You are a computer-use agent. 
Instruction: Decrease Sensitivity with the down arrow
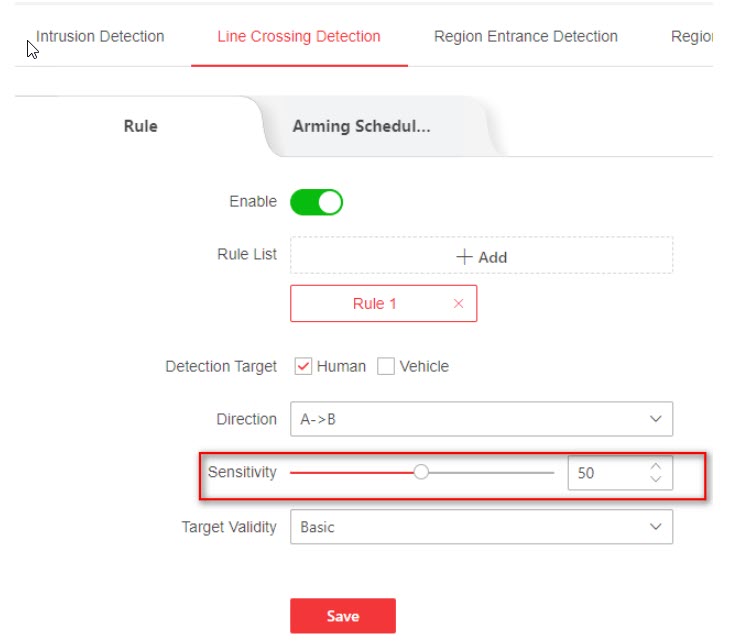click(x=656, y=480)
